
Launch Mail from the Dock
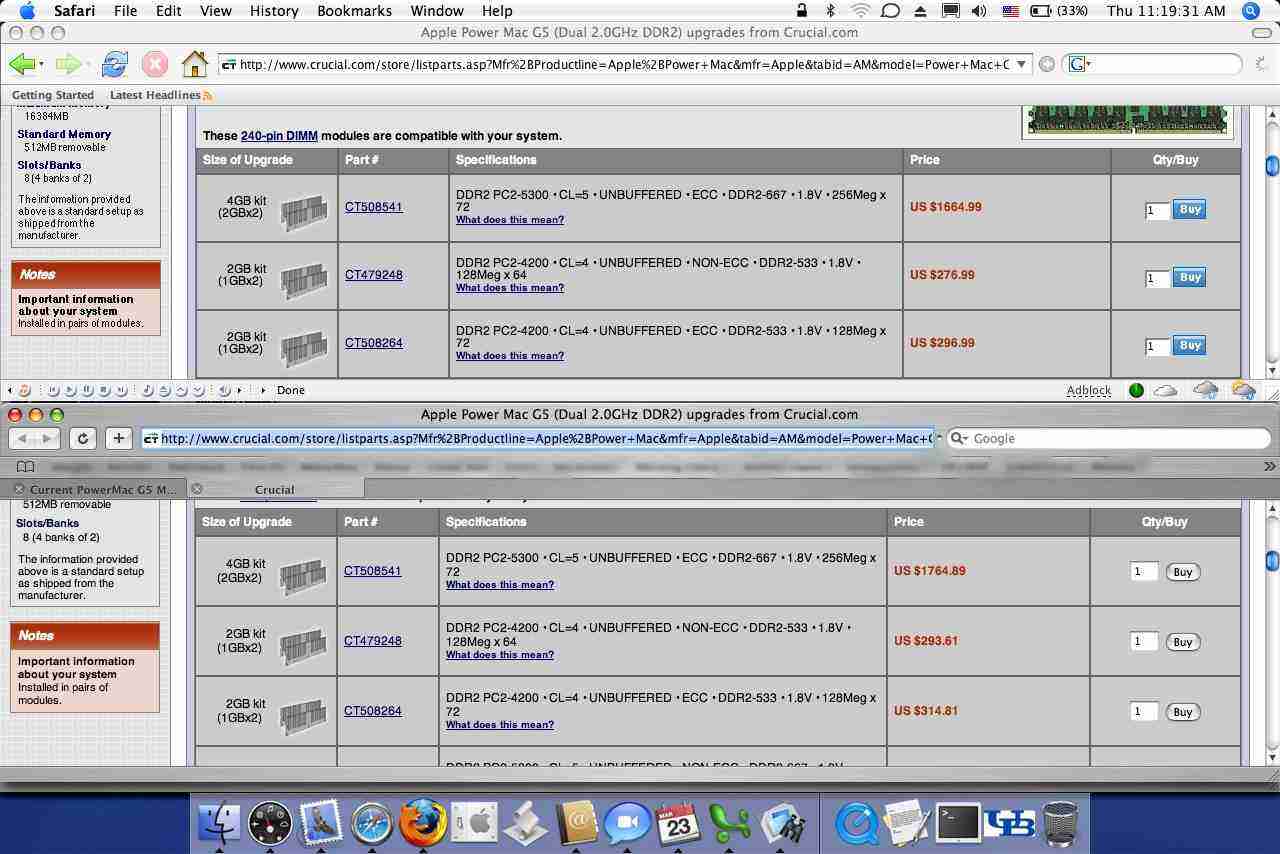click(x=321, y=823)
